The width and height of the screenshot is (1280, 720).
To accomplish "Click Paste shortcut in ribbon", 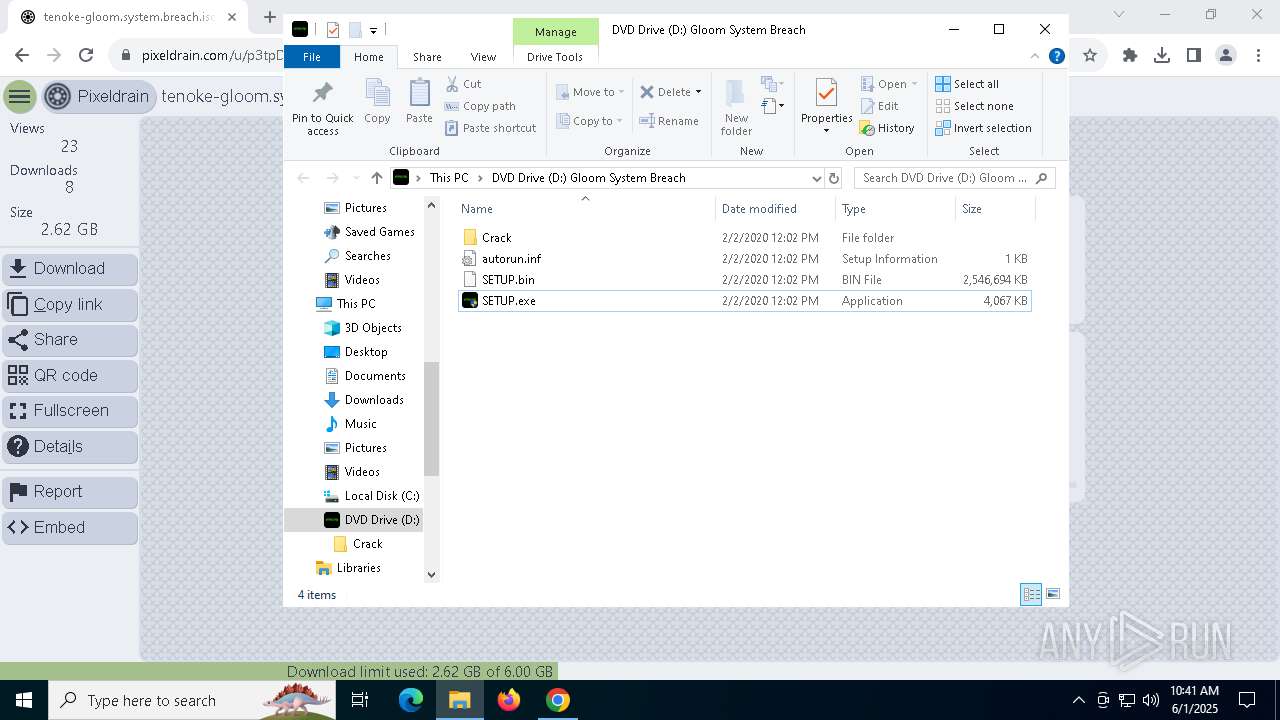I will point(490,128).
